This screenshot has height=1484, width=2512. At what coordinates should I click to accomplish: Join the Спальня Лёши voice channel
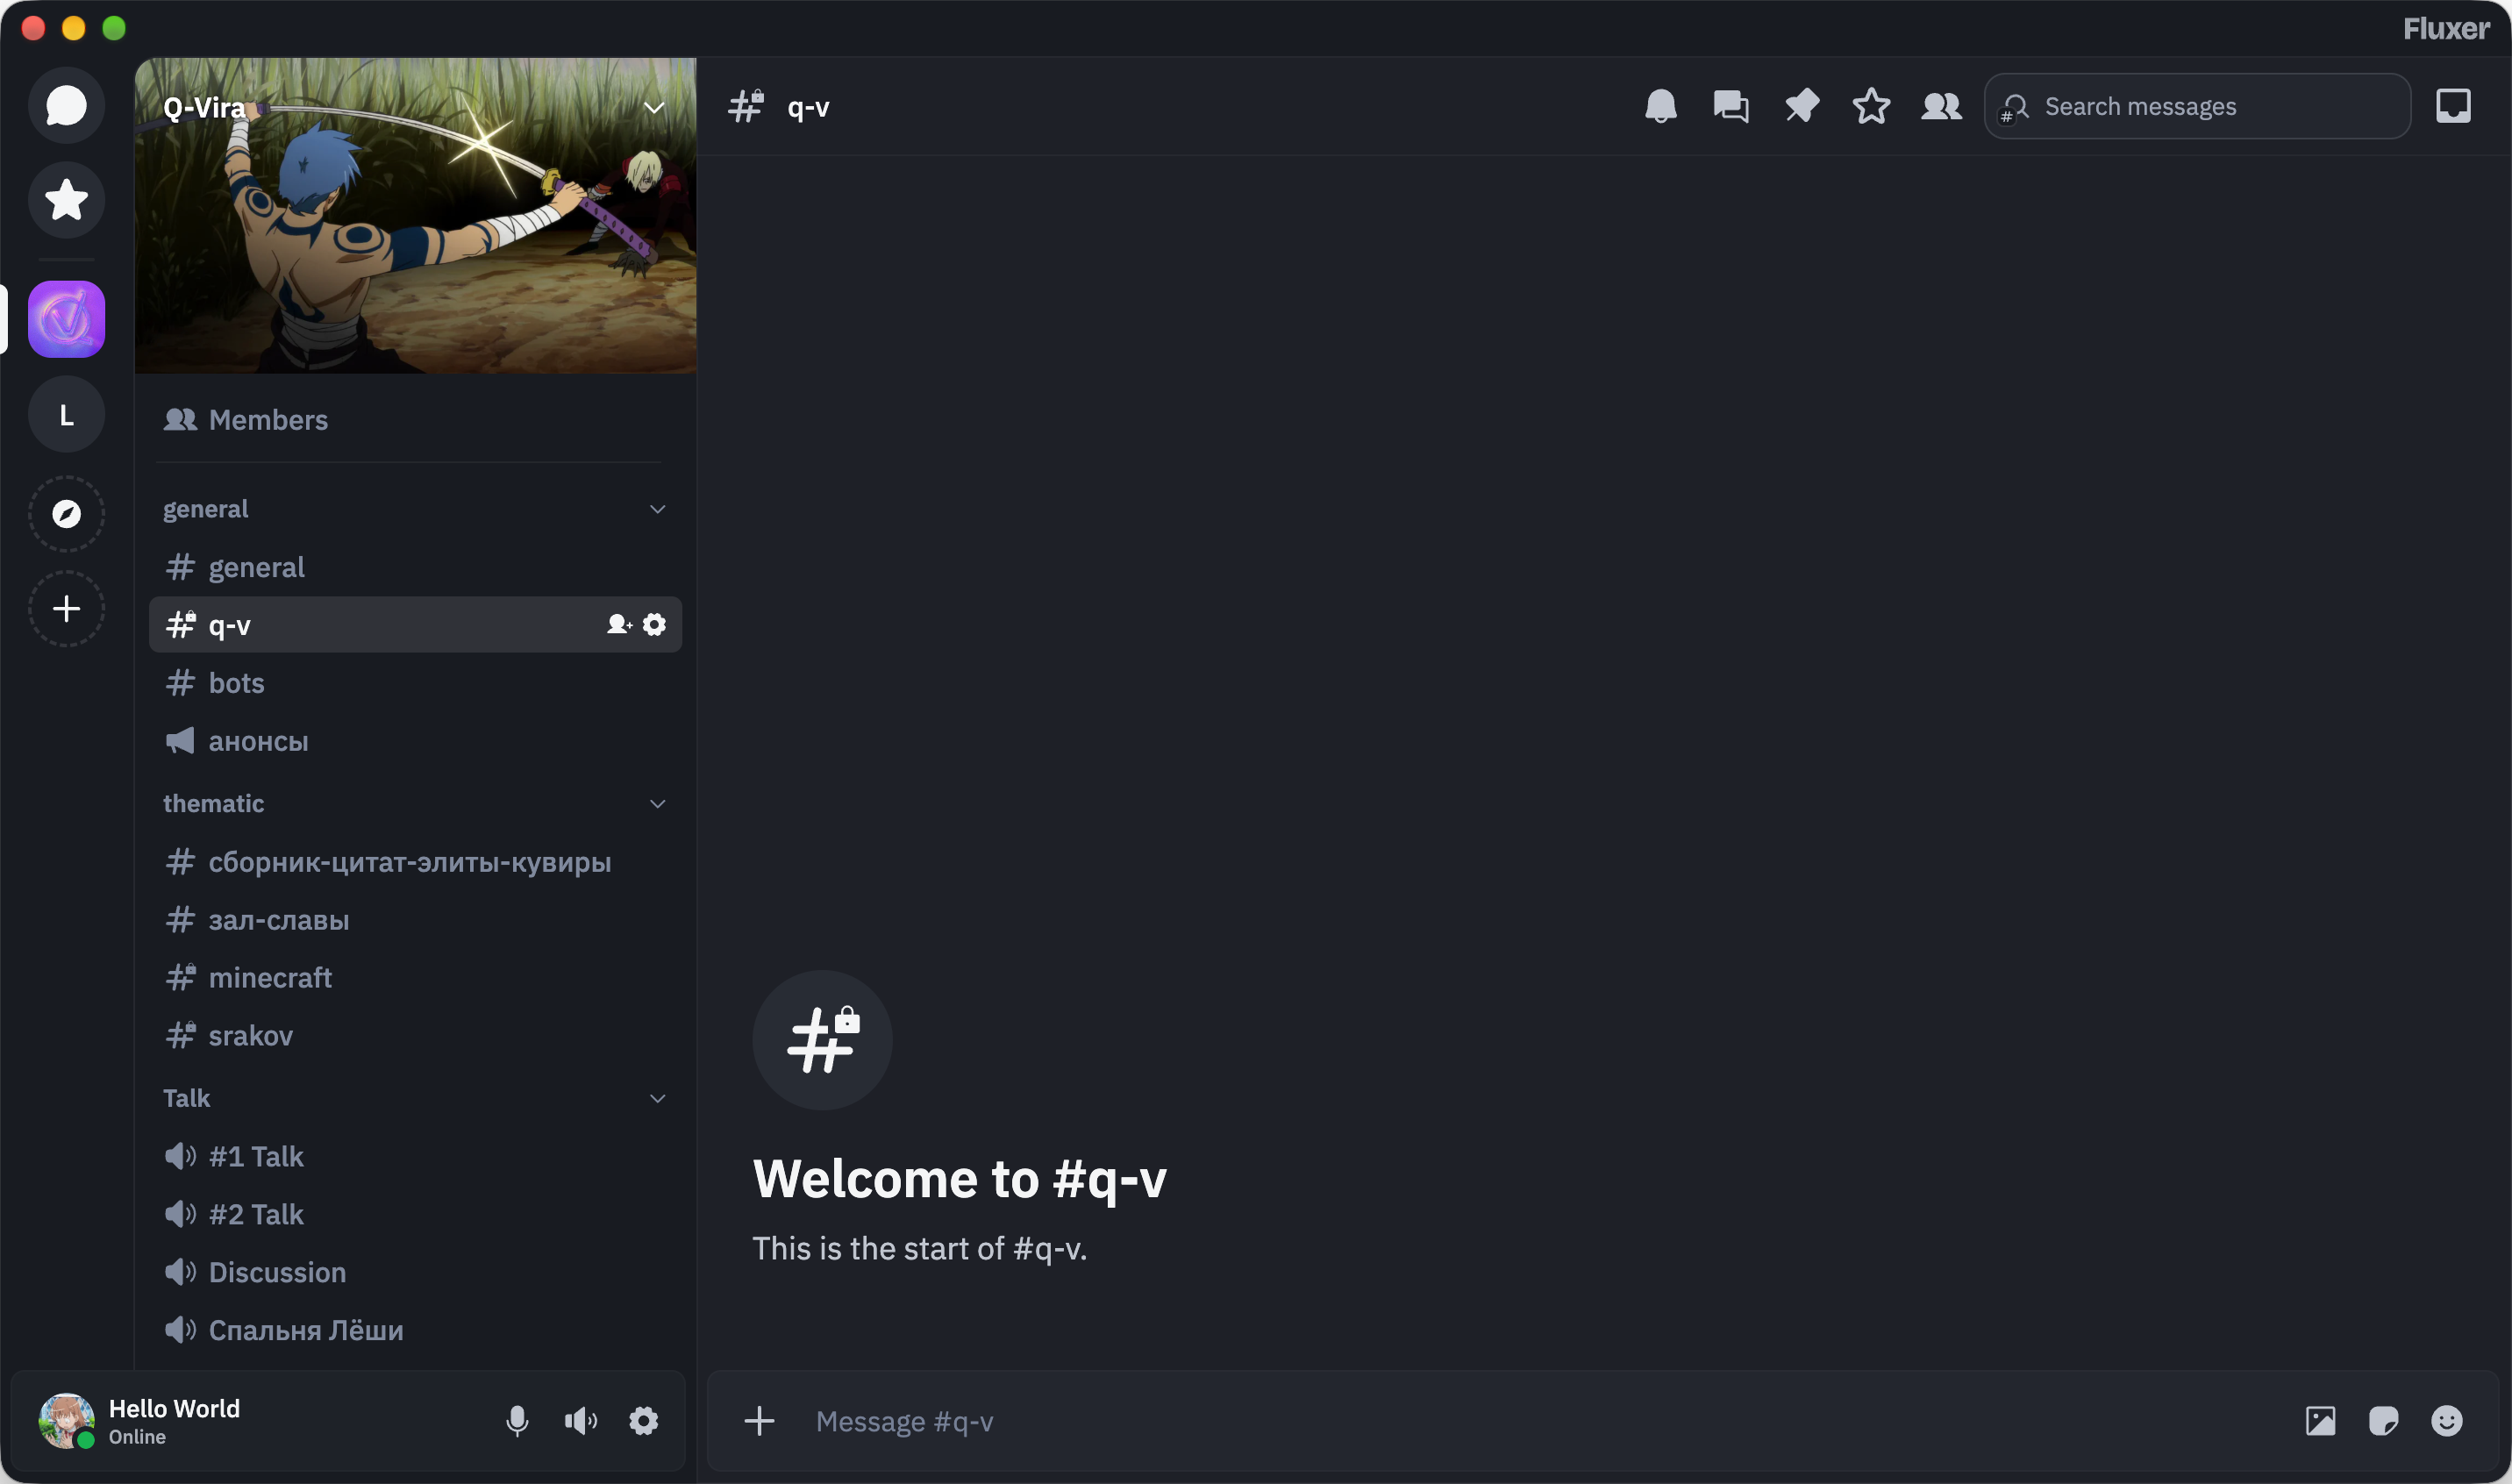(x=415, y=1330)
